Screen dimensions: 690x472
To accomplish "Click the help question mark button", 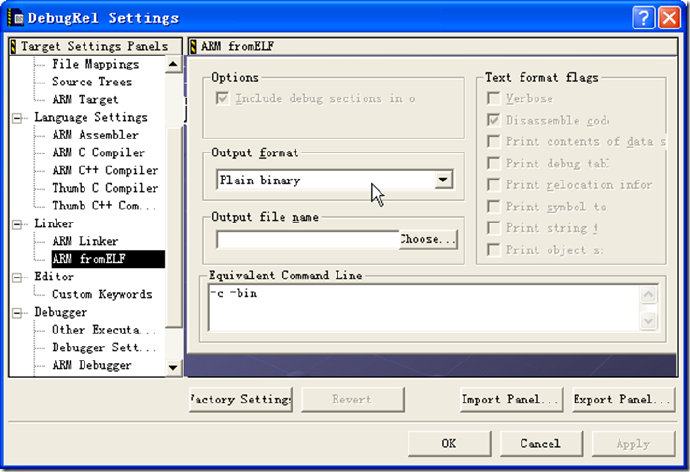I will point(643,18).
